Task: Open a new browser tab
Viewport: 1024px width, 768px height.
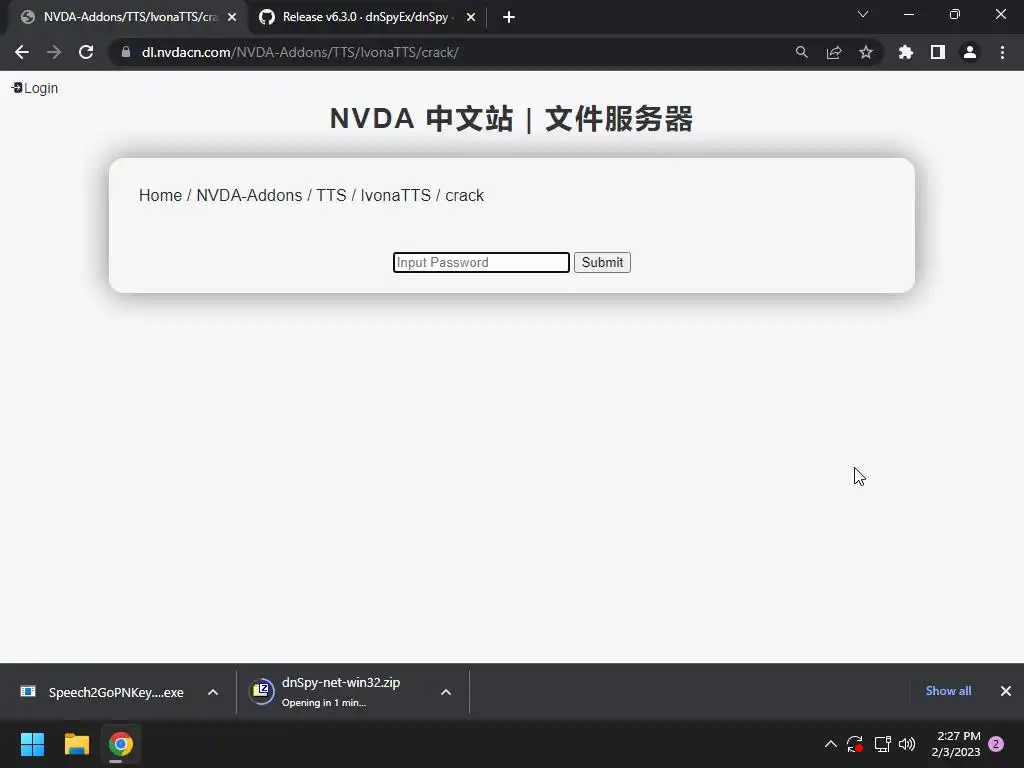Action: (509, 17)
